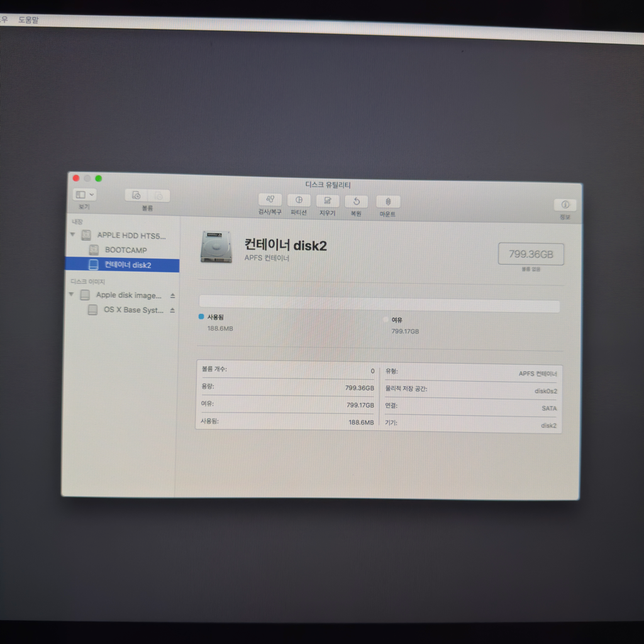Viewport: 644px width, 644px height.
Task: Show disk info with 정보 button
Action: click(565, 205)
